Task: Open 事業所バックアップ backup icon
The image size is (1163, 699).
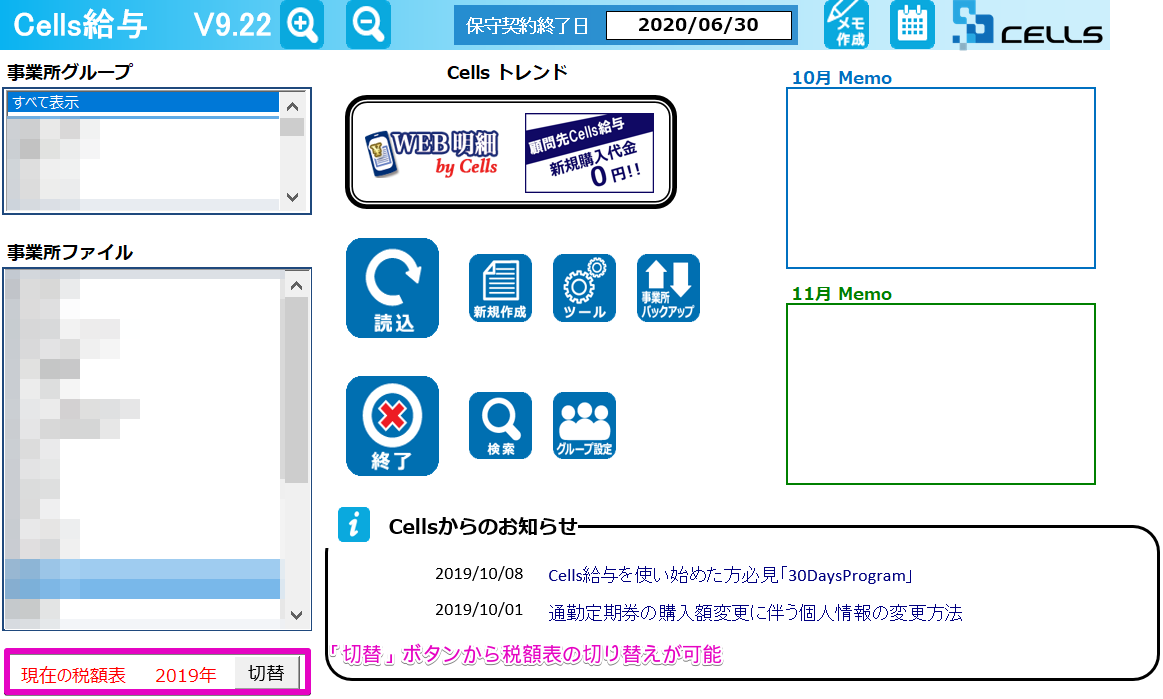Action: [x=668, y=288]
